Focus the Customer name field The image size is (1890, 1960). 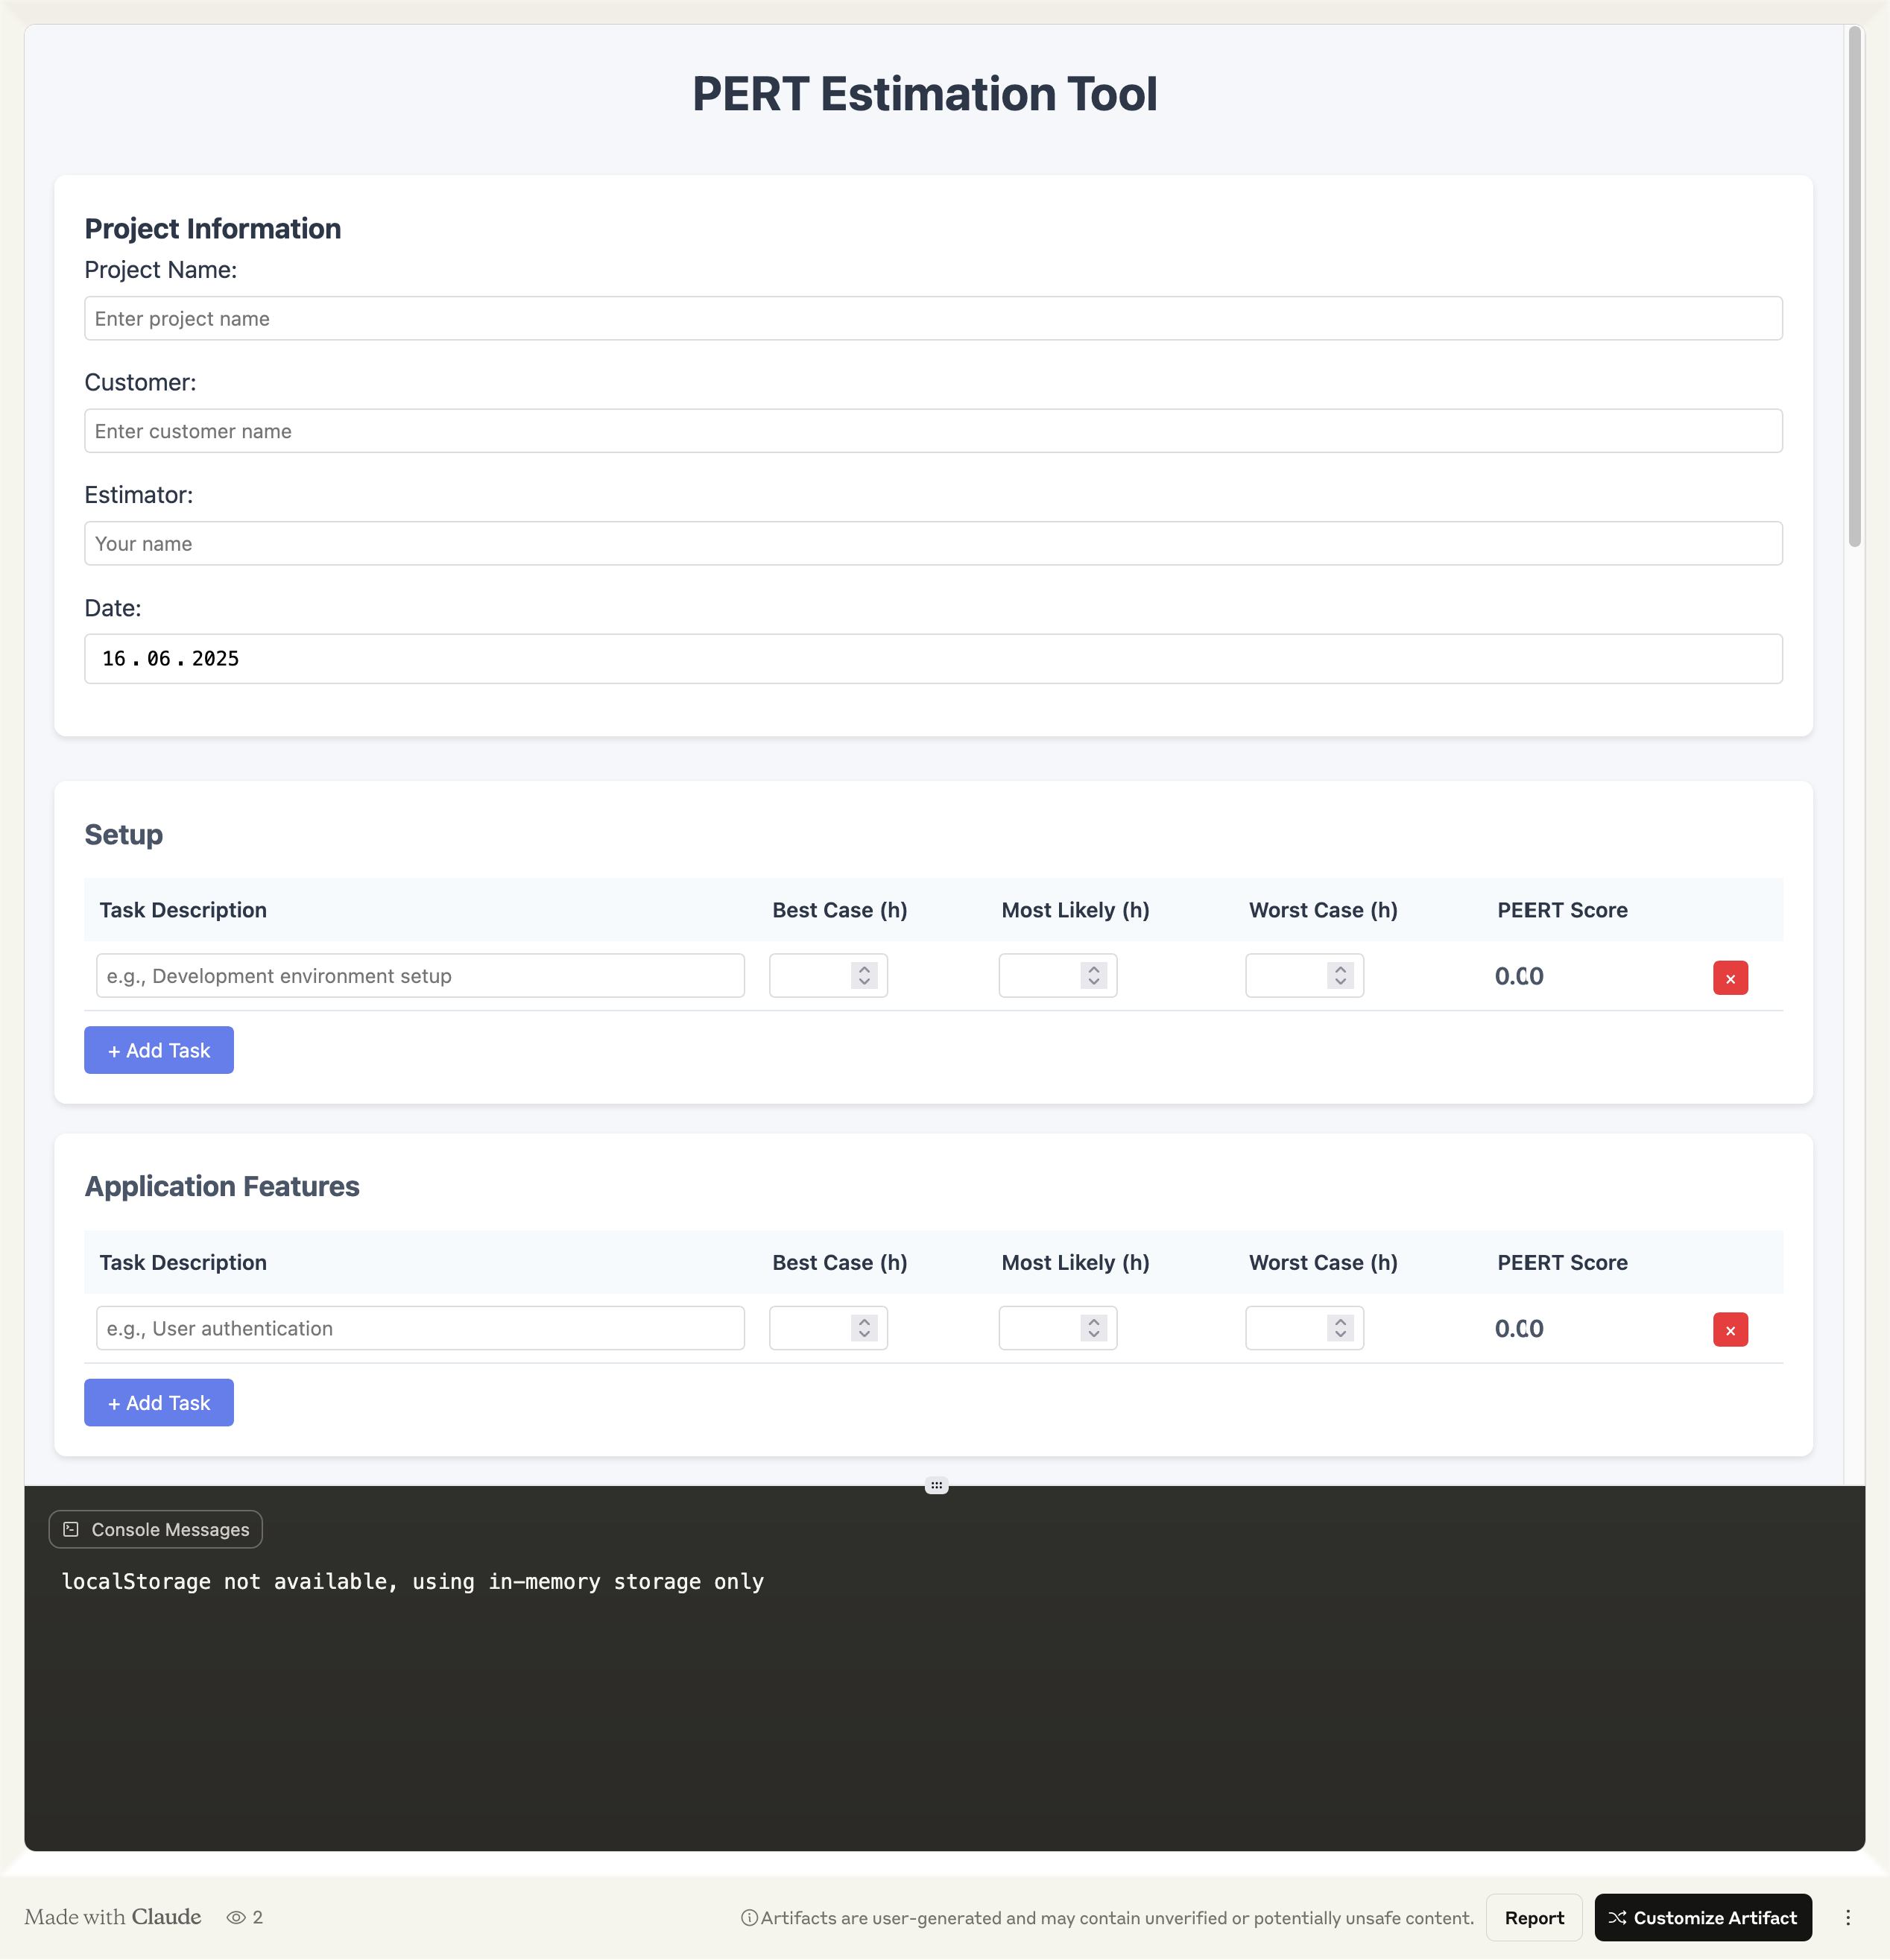pos(932,431)
